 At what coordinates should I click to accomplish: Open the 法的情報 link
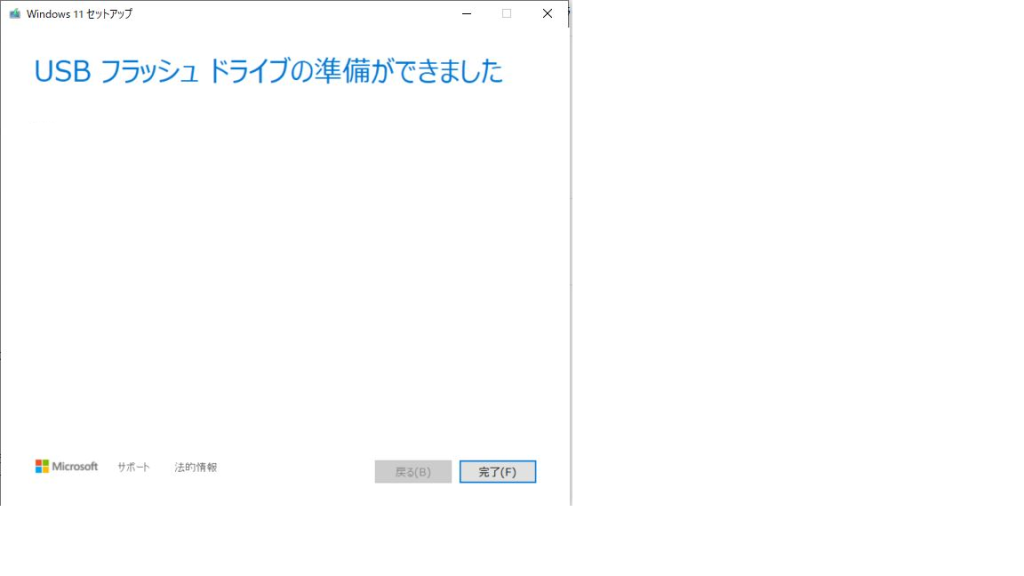coord(195,467)
